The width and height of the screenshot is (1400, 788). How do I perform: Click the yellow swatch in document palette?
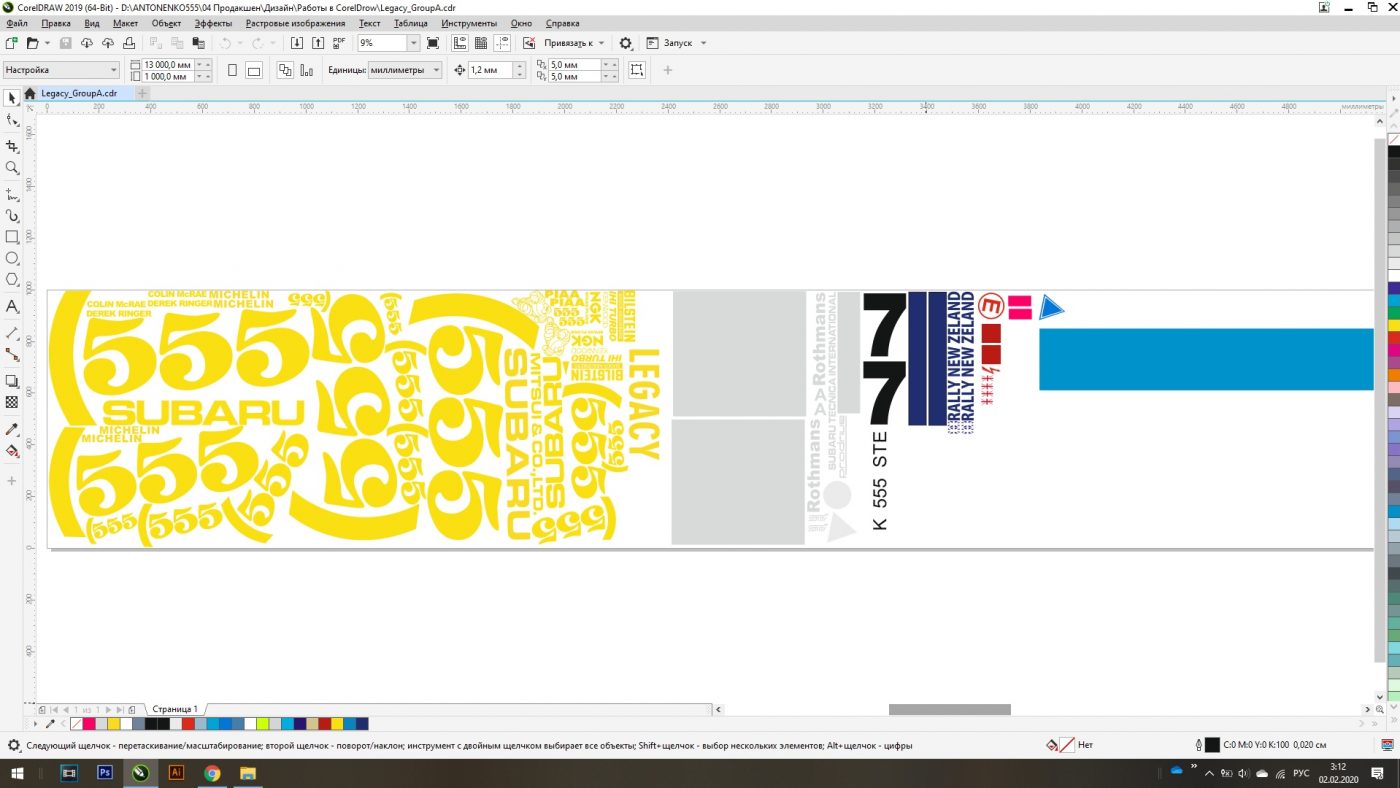[x=113, y=723]
